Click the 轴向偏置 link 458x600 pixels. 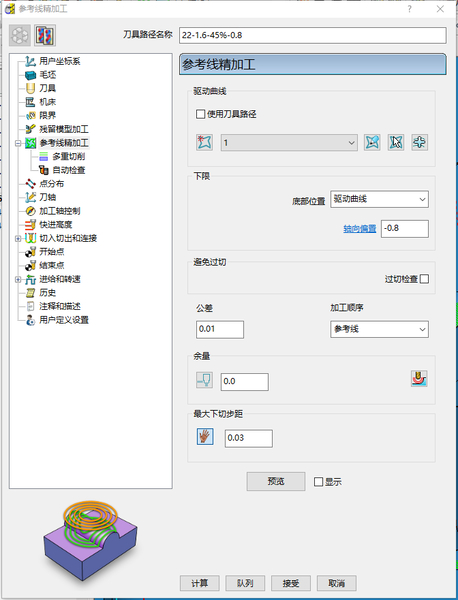coord(359,229)
